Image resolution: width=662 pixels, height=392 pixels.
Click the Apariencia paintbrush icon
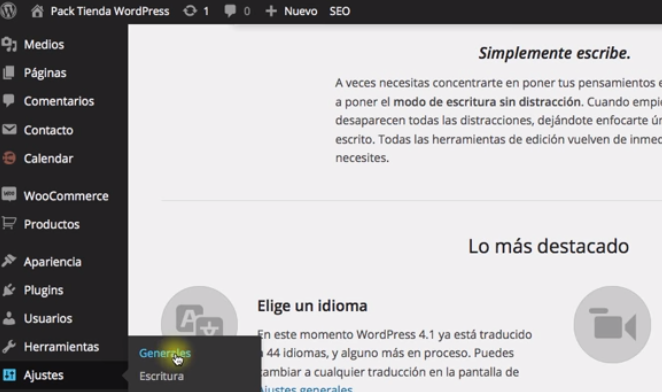pos(9,261)
